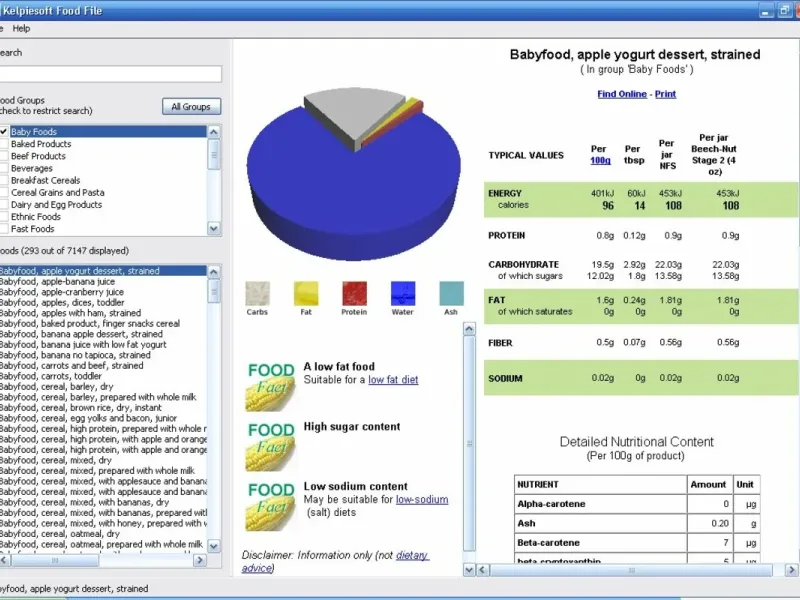Minimize the Kelpiesoft Food File window
This screenshot has width=800, height=600.
click(765, 11)
